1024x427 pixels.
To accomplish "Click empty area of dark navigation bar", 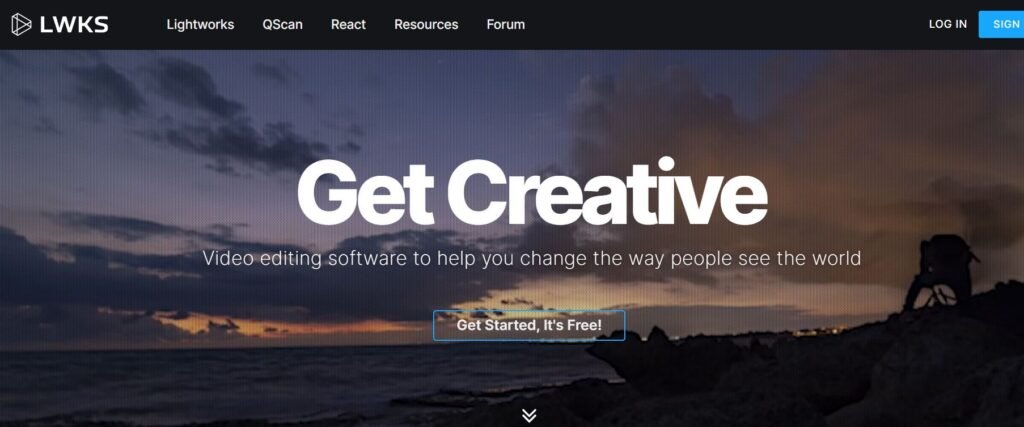I will coord(718,25).
